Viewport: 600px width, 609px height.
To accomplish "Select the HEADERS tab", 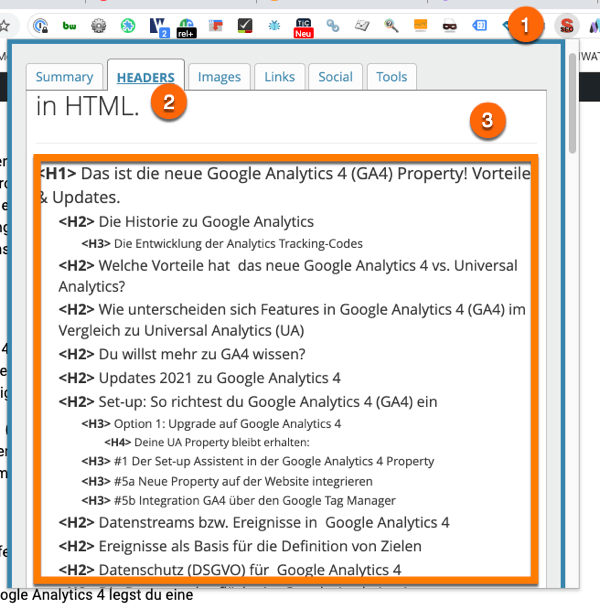I will [x=146, y=77].
